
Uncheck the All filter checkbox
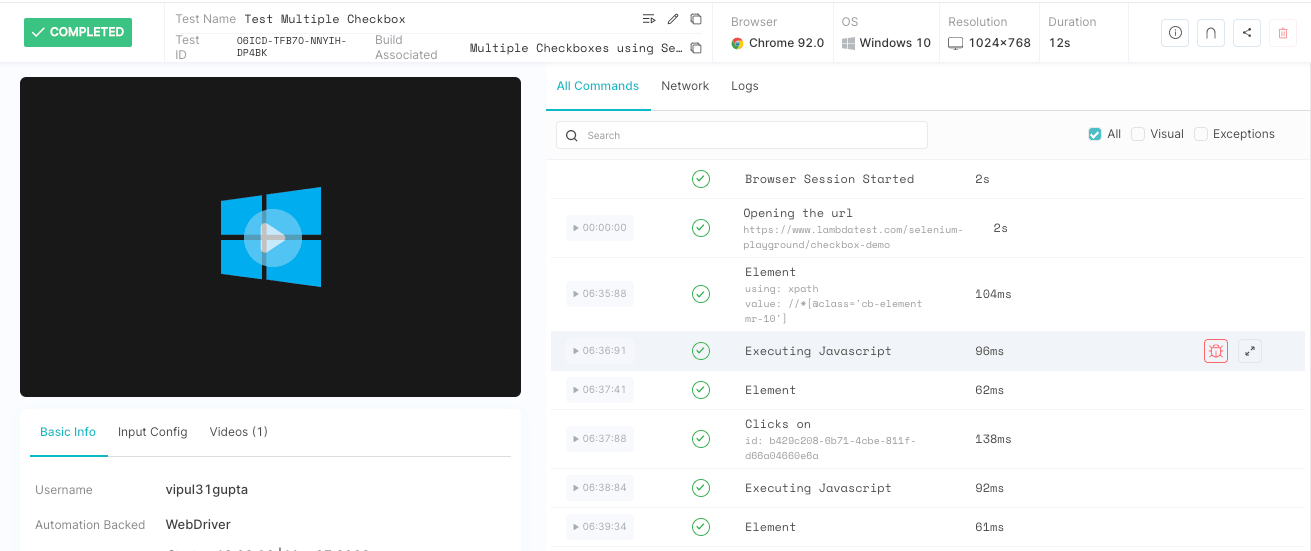click(x=1094, y=134)
